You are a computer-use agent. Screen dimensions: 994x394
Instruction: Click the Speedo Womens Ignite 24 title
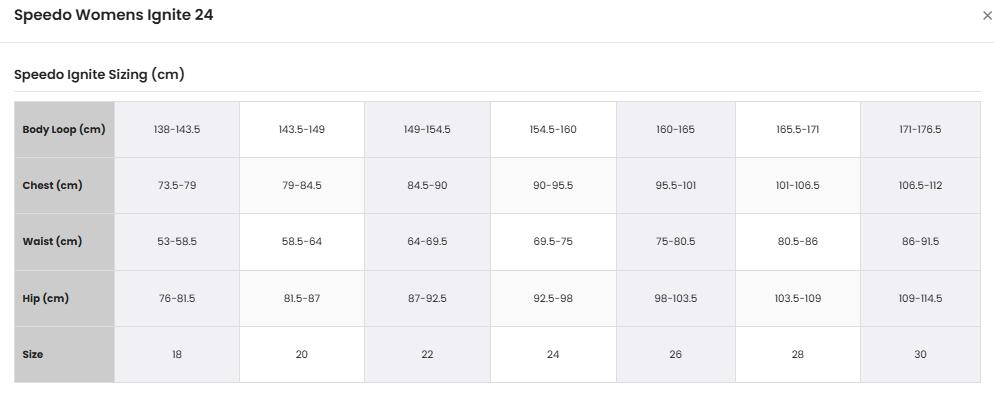click(x=113, y=16)
